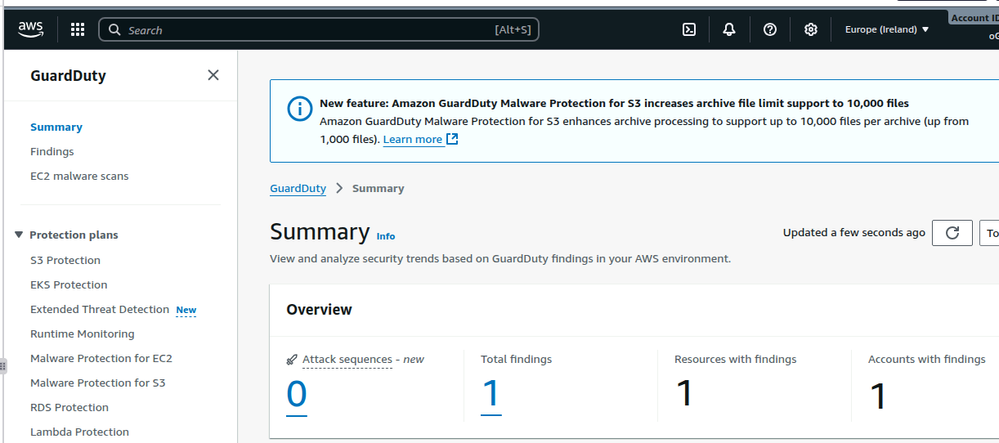Collapse the Protection plans section
Viewport: 999px width, 443px height.
[x=19, y=235]
